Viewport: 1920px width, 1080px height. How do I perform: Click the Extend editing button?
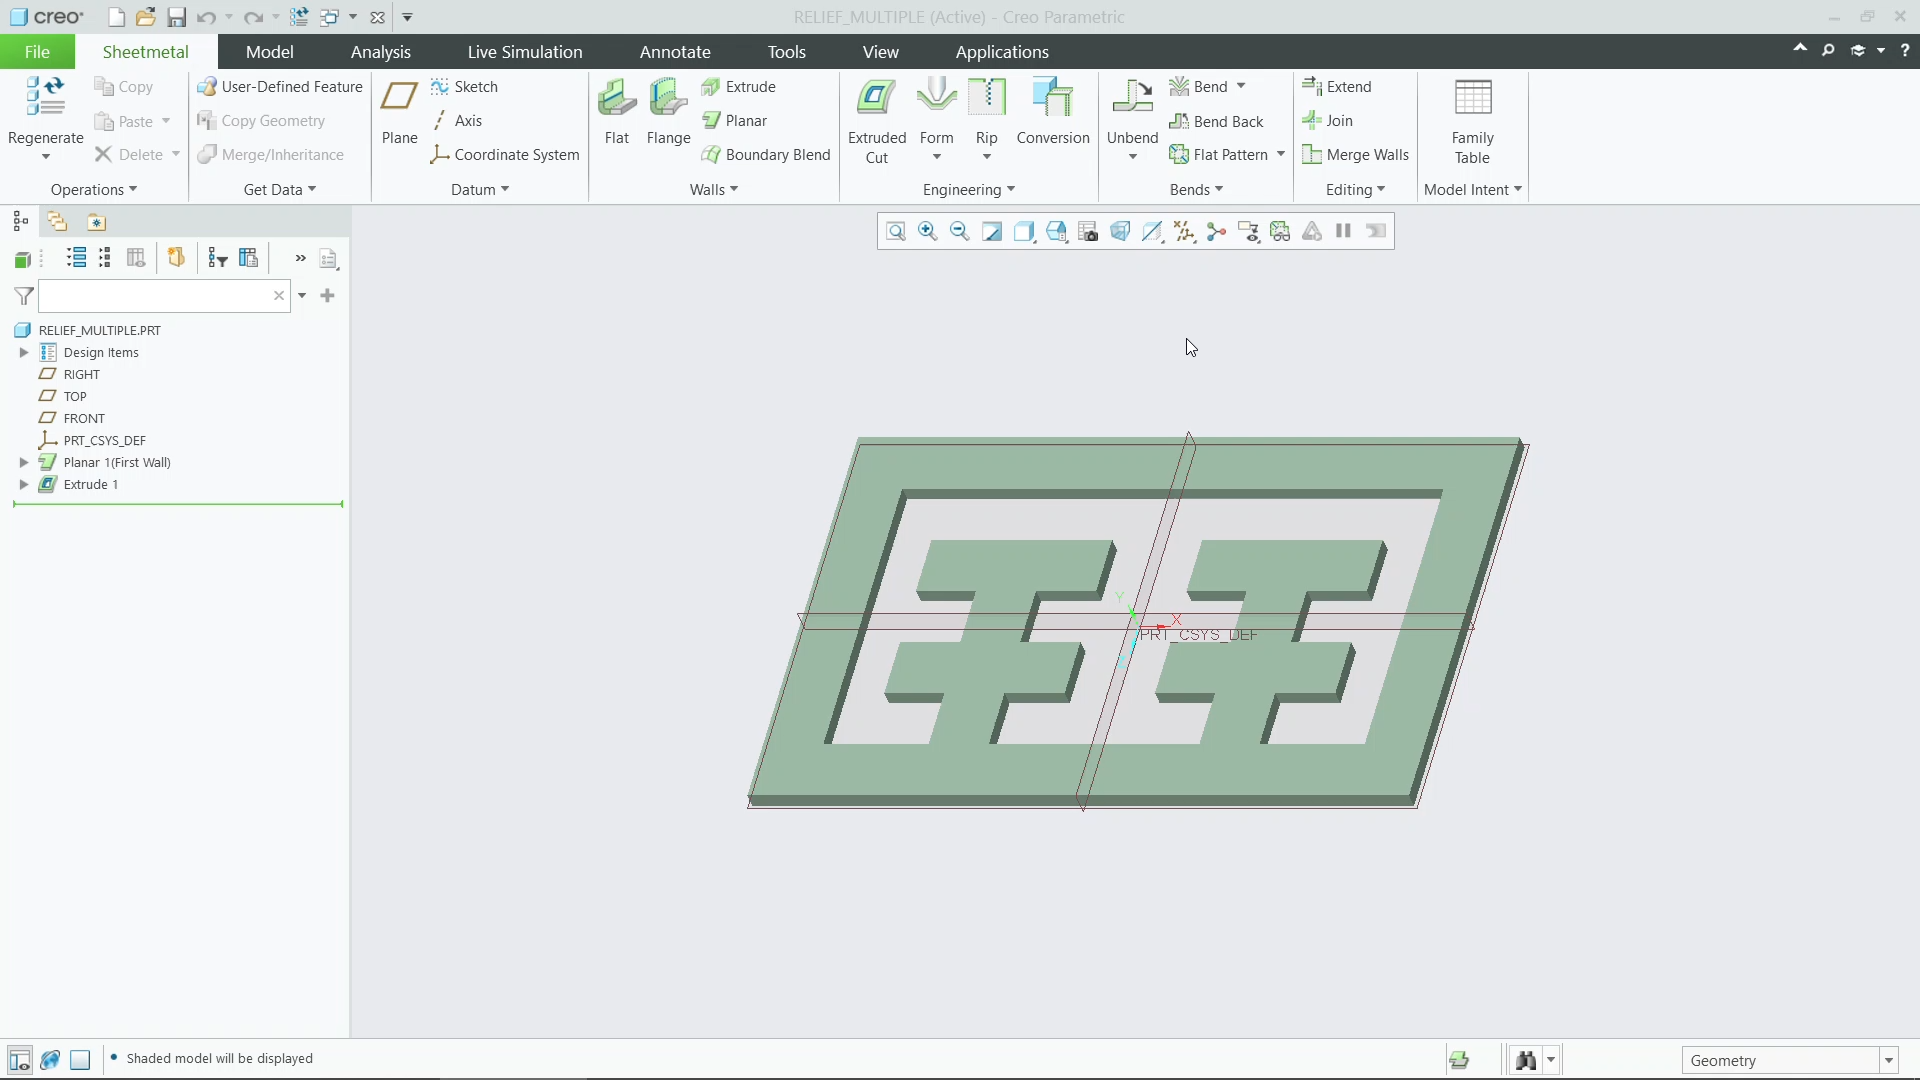click(1337, 87)
